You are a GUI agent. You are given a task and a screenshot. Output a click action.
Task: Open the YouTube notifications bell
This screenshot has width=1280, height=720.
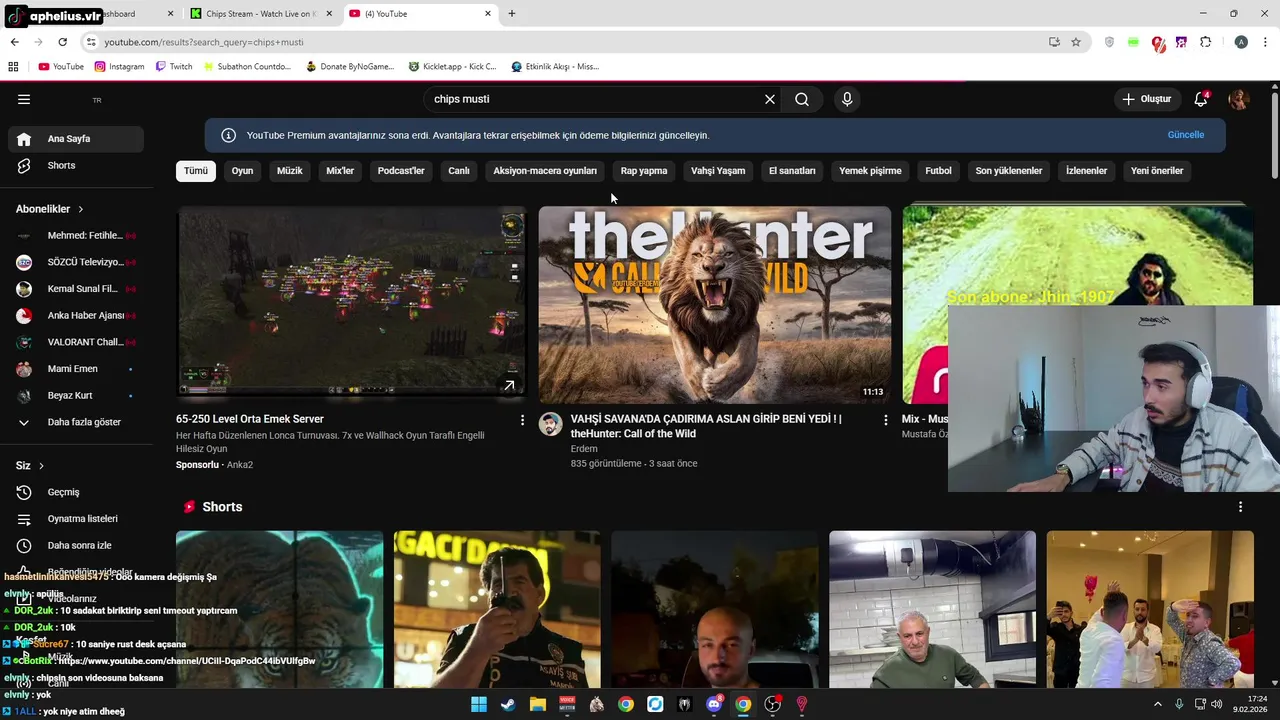[1201, 99]
